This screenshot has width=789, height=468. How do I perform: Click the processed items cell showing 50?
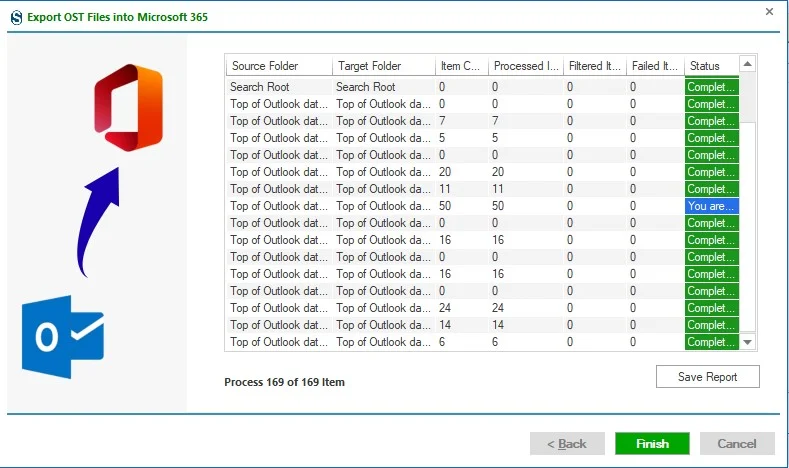[526, 206]
